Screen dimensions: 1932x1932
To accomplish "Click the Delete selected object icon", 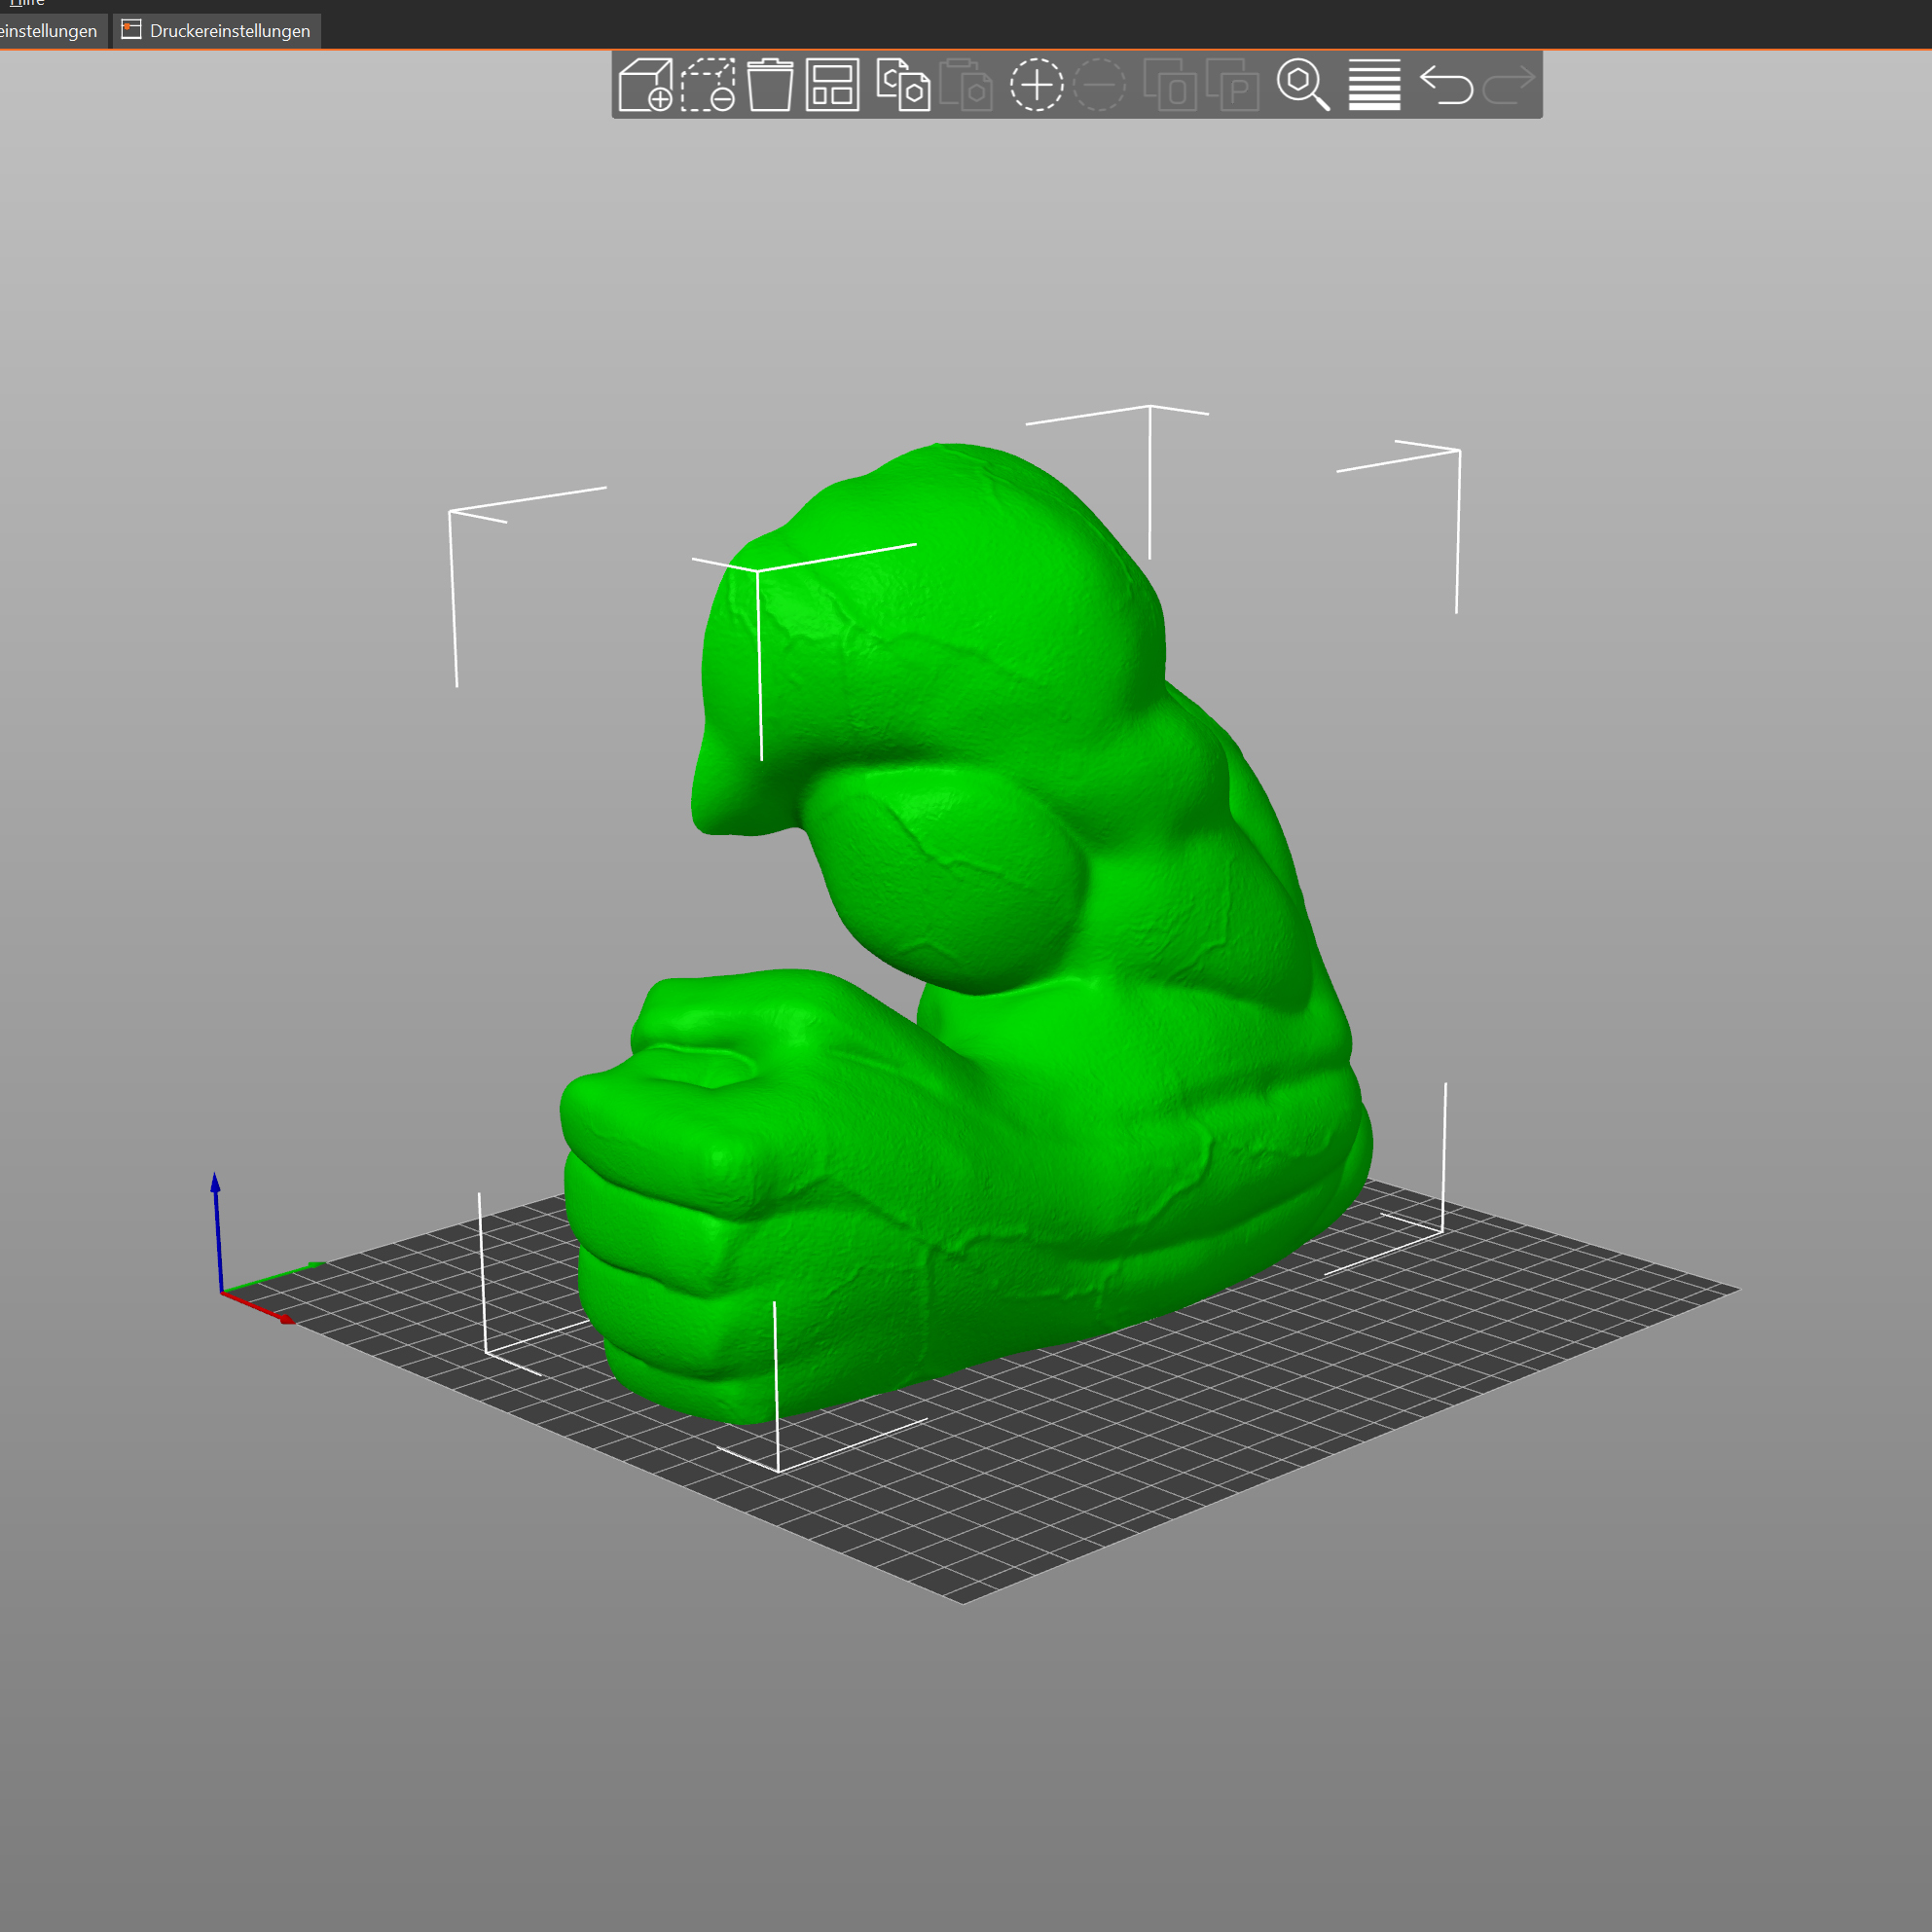I will click(x=708, y=85).
